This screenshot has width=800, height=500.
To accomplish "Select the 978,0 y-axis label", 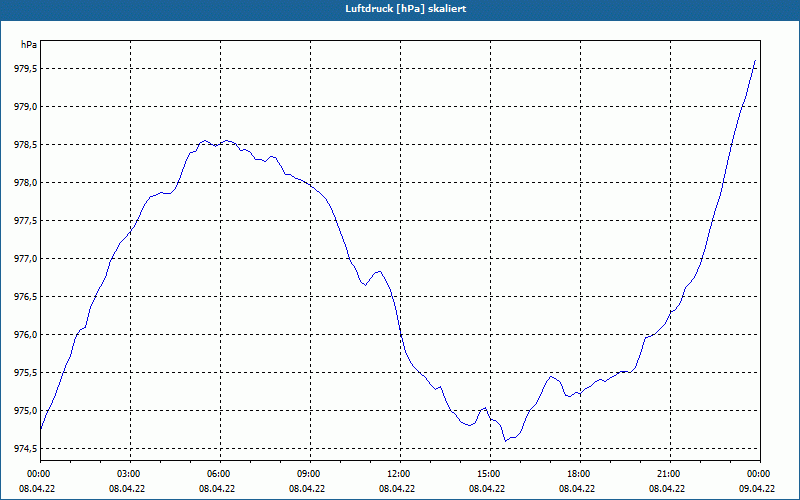I will point(26,183).
